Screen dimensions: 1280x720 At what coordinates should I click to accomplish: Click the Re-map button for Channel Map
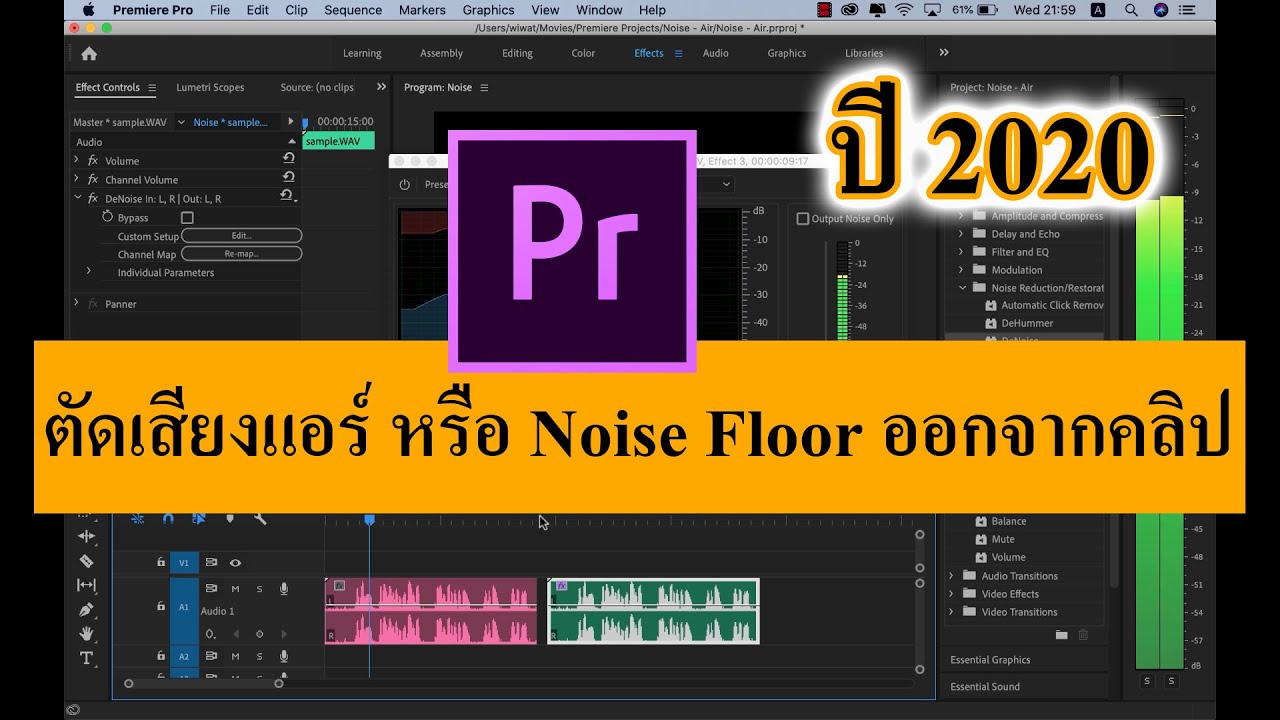tap(241, 254)
